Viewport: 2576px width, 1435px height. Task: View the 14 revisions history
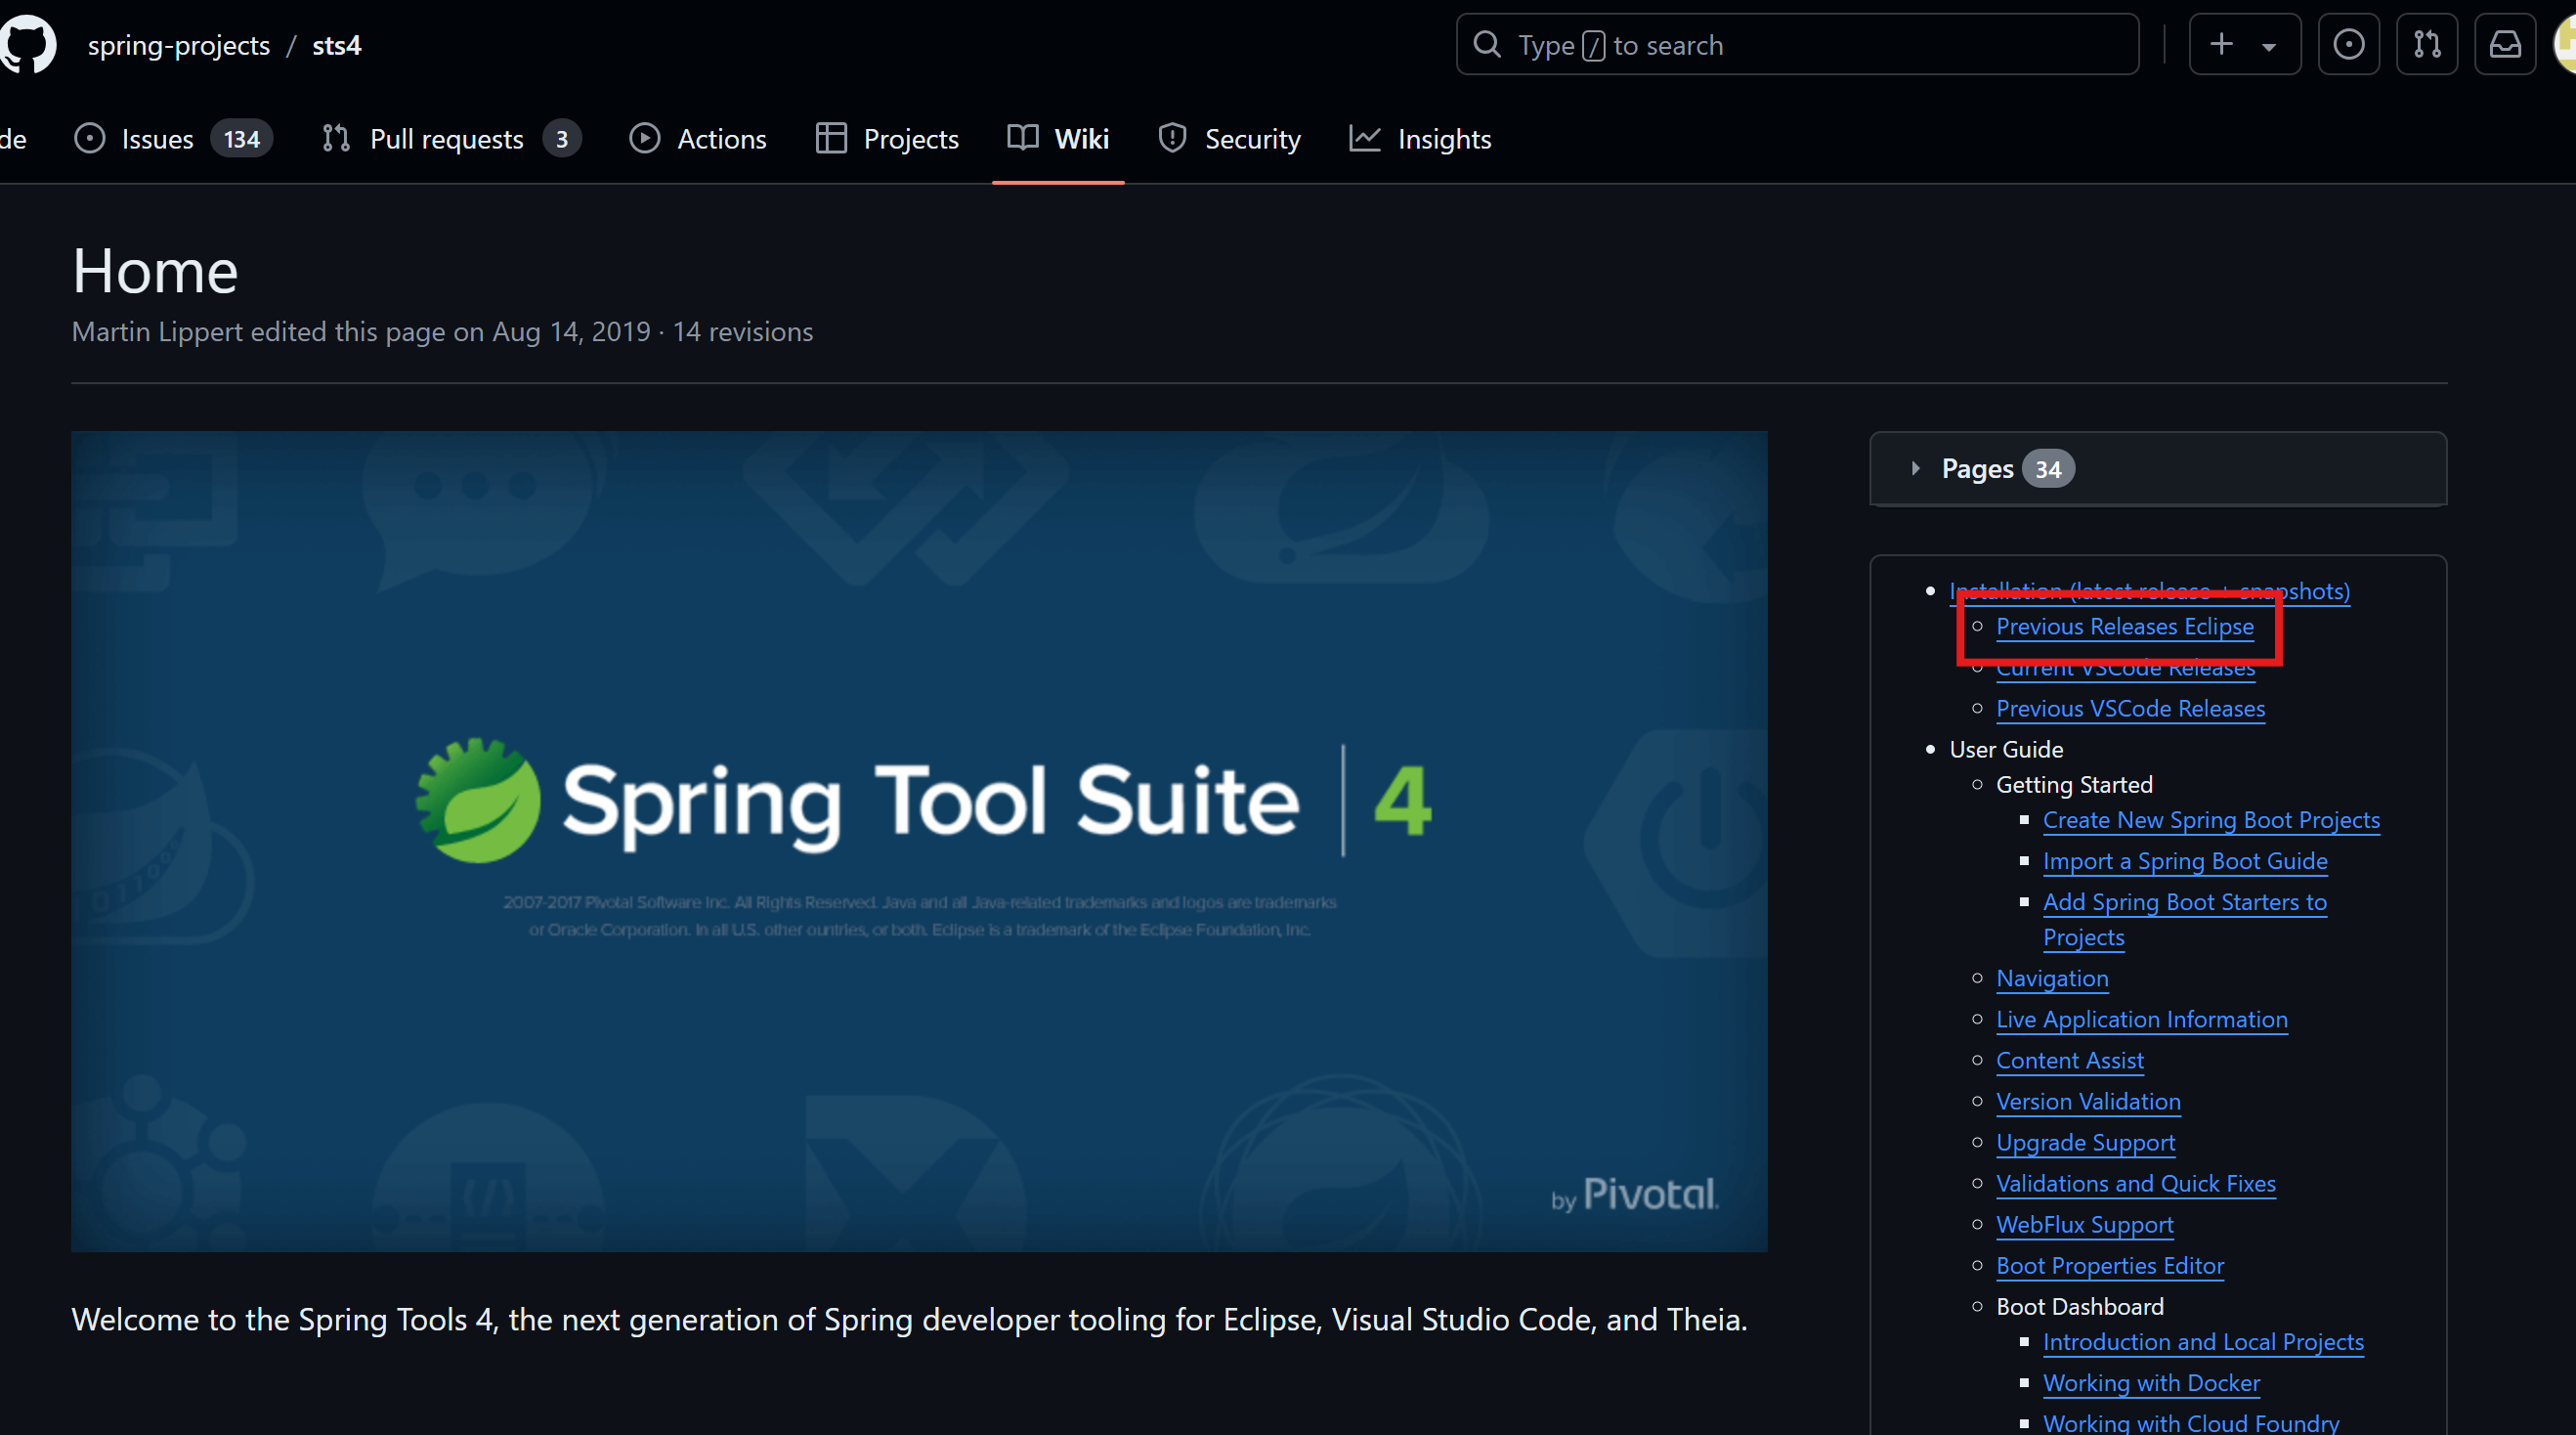[x=742, y=332]
